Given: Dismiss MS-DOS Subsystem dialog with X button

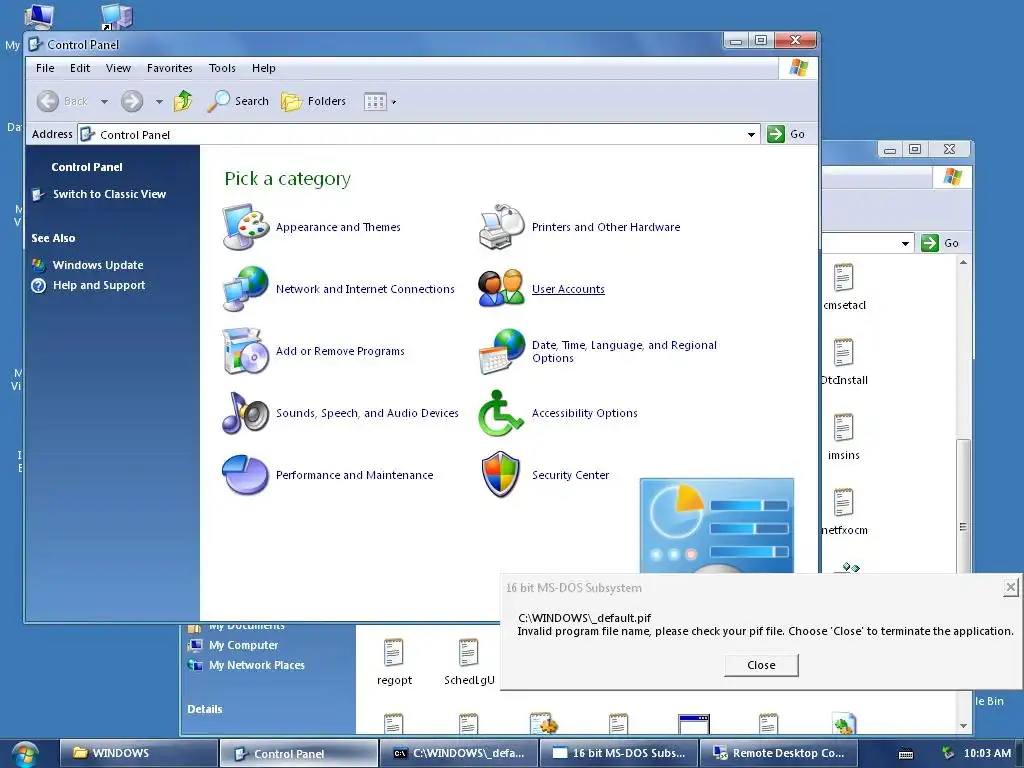Looking at the screenshot, I should coord(1010,587).
